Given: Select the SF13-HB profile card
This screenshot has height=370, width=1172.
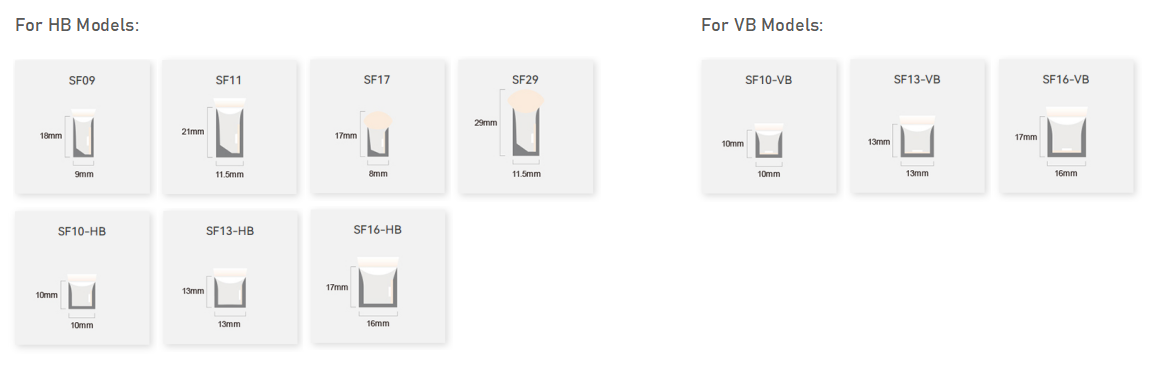Looking at the screenshot, I should tap(229, 278).
